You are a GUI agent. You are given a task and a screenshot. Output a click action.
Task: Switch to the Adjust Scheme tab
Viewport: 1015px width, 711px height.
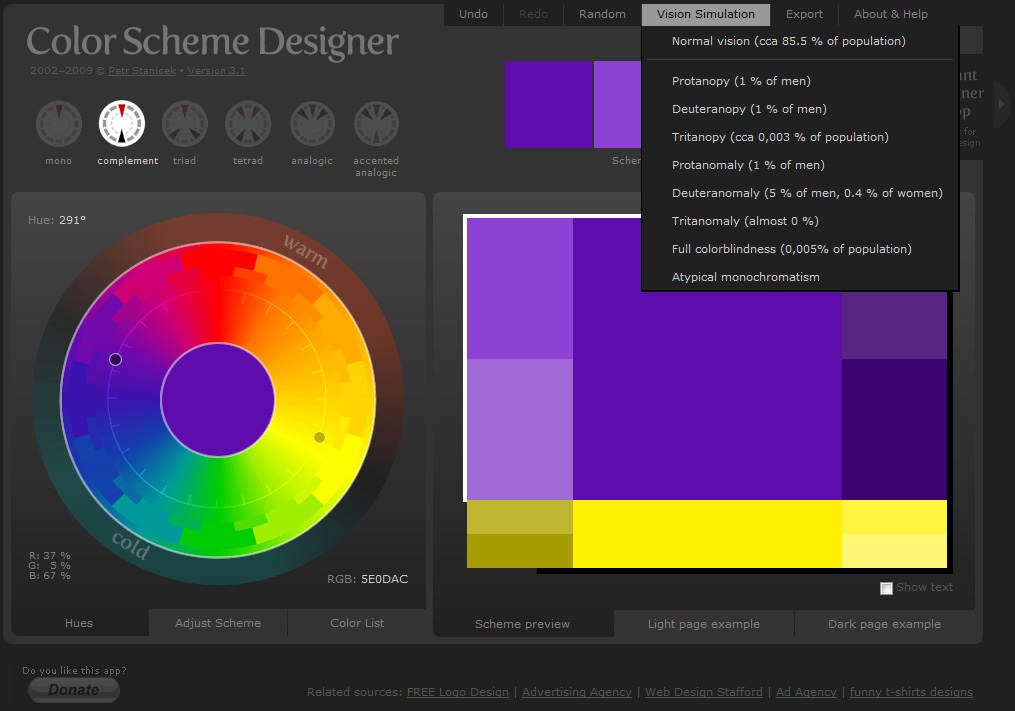coord(218,623)
